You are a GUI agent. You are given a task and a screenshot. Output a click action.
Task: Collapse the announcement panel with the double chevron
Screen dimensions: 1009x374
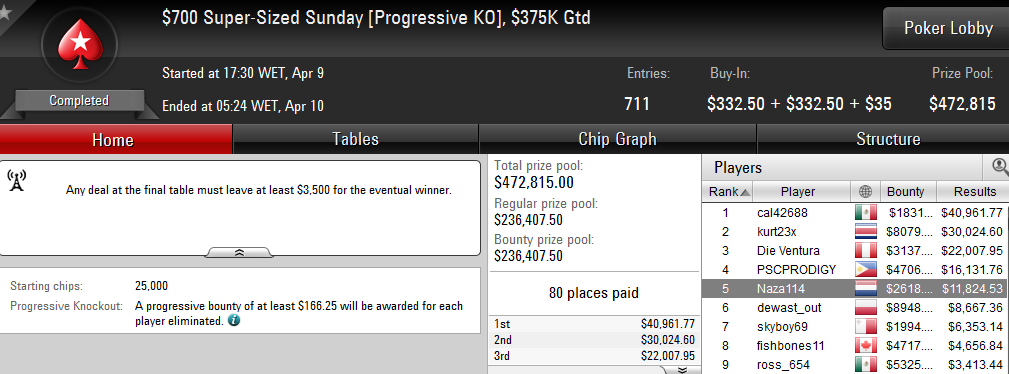click(239, 252)
